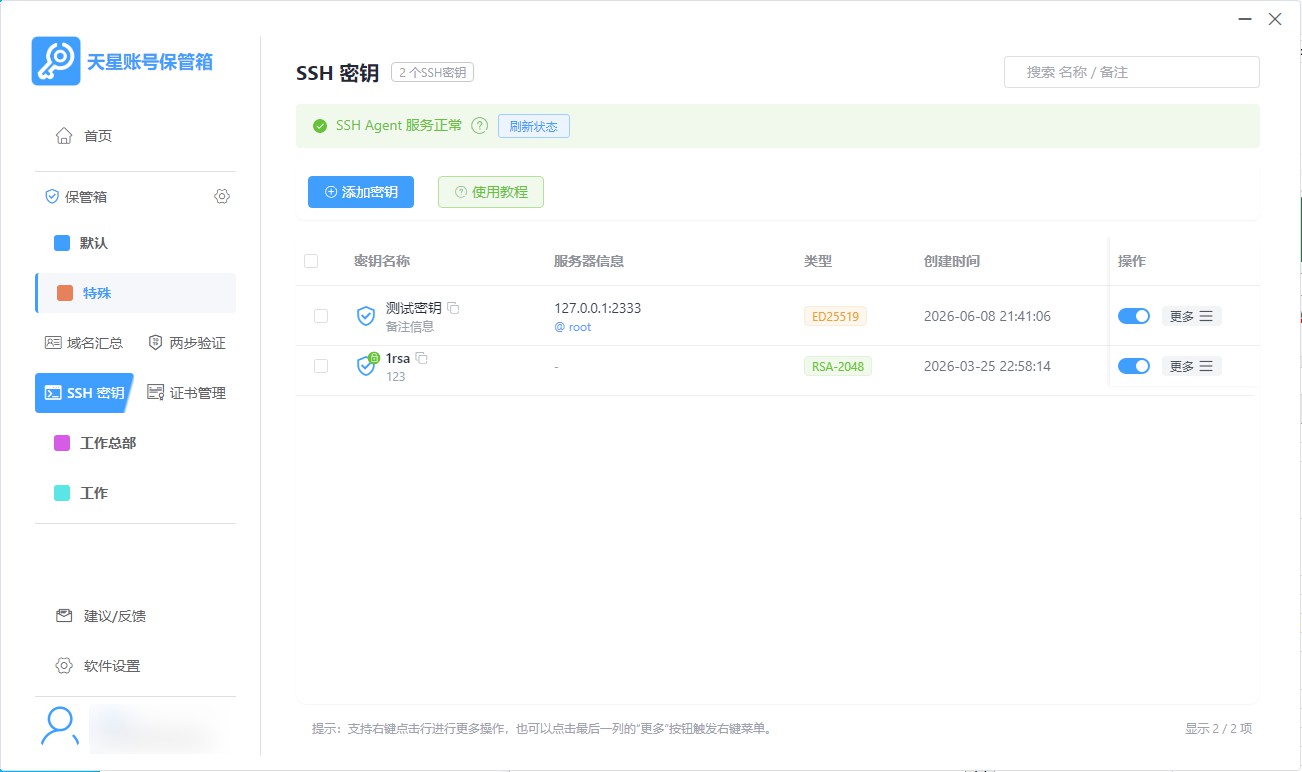
Task: Open the 使用教程 tutorial
Action: (x=491, y=192)
